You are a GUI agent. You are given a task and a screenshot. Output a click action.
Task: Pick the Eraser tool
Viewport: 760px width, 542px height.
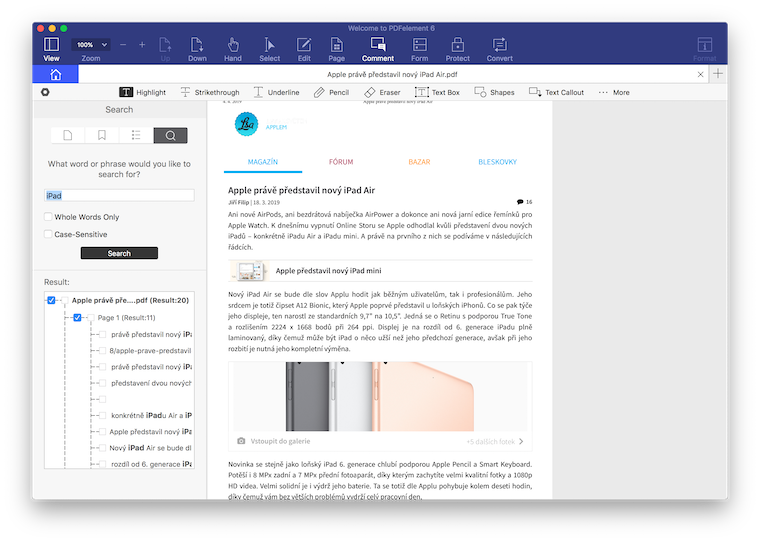tap(382, 92)
